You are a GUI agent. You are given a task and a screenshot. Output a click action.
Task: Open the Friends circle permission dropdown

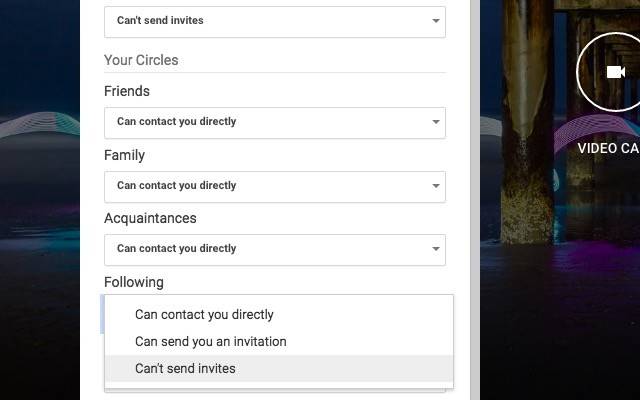coord(274,122)
